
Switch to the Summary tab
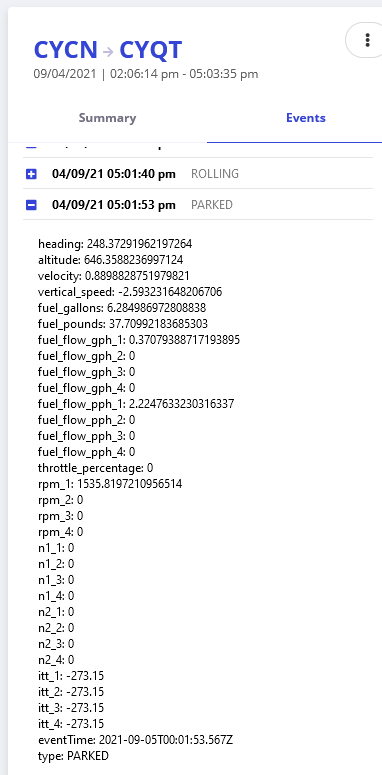point(107,118)
